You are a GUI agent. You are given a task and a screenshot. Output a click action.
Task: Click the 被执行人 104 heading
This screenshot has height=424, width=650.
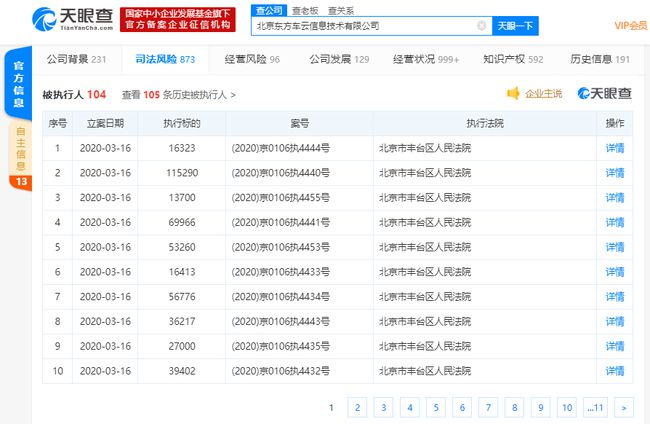[74, 94]
